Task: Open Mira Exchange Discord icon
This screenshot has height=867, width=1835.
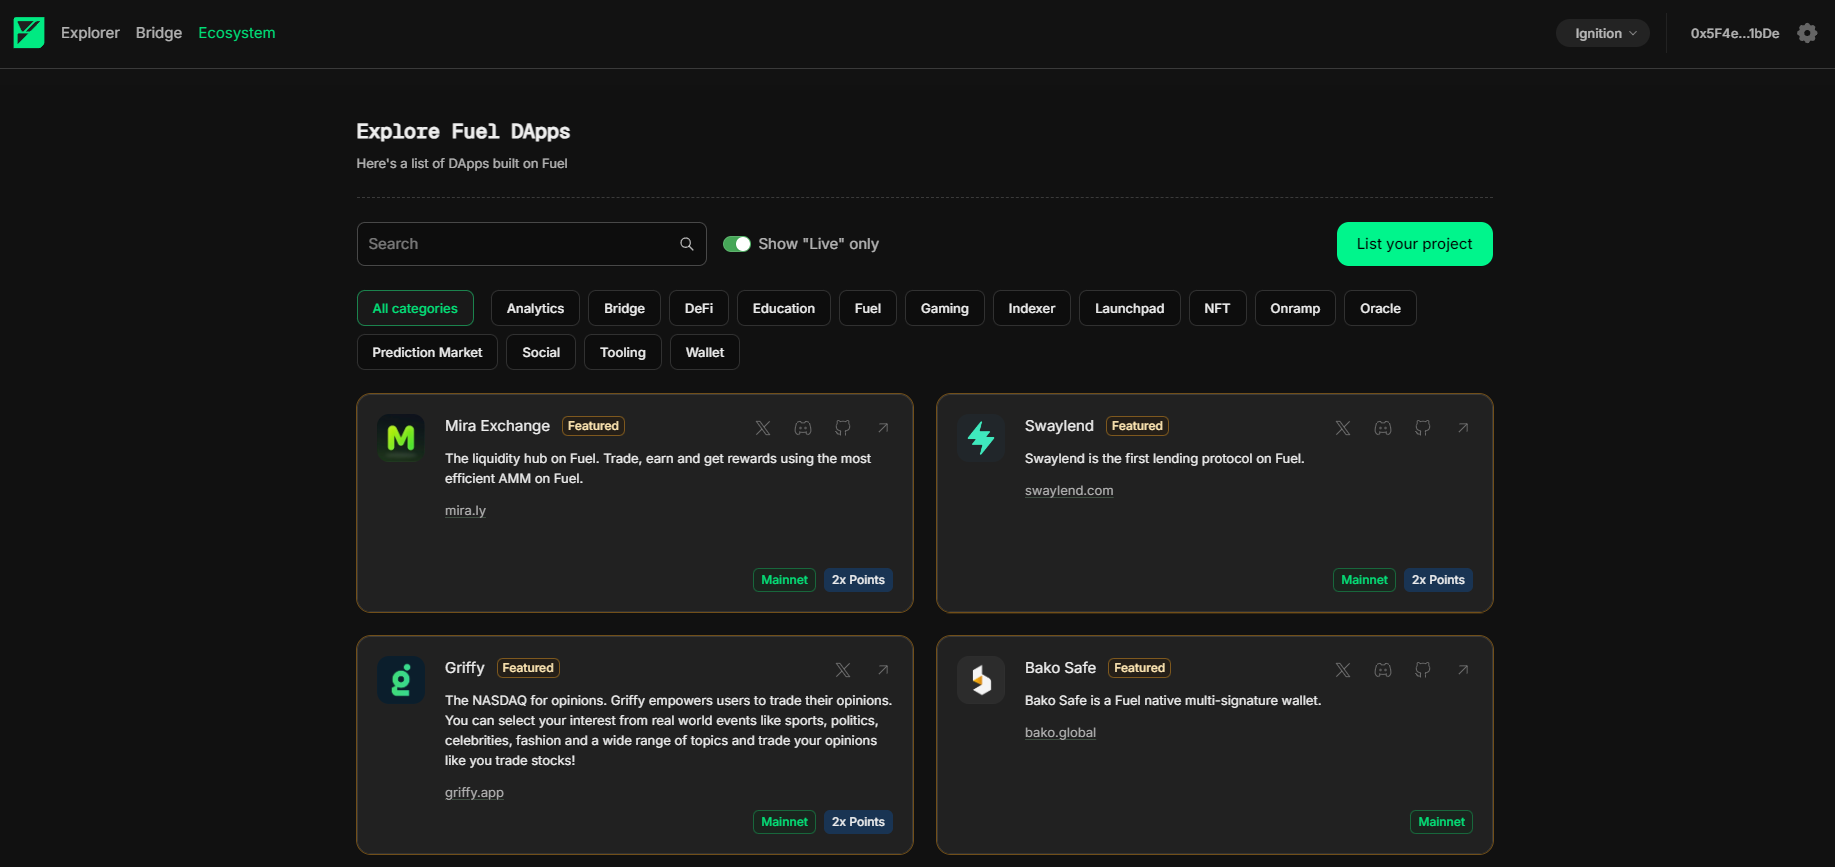Action: (x=803, y=428)
